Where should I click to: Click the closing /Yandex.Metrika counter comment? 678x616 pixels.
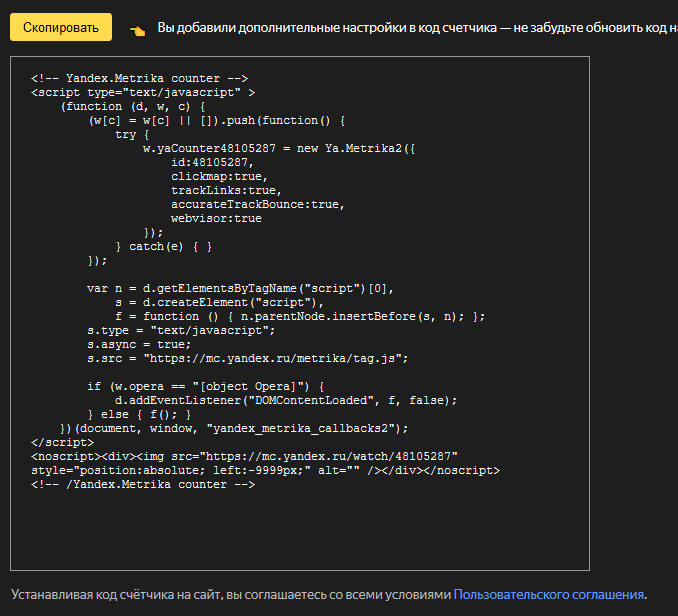(143, 483)
